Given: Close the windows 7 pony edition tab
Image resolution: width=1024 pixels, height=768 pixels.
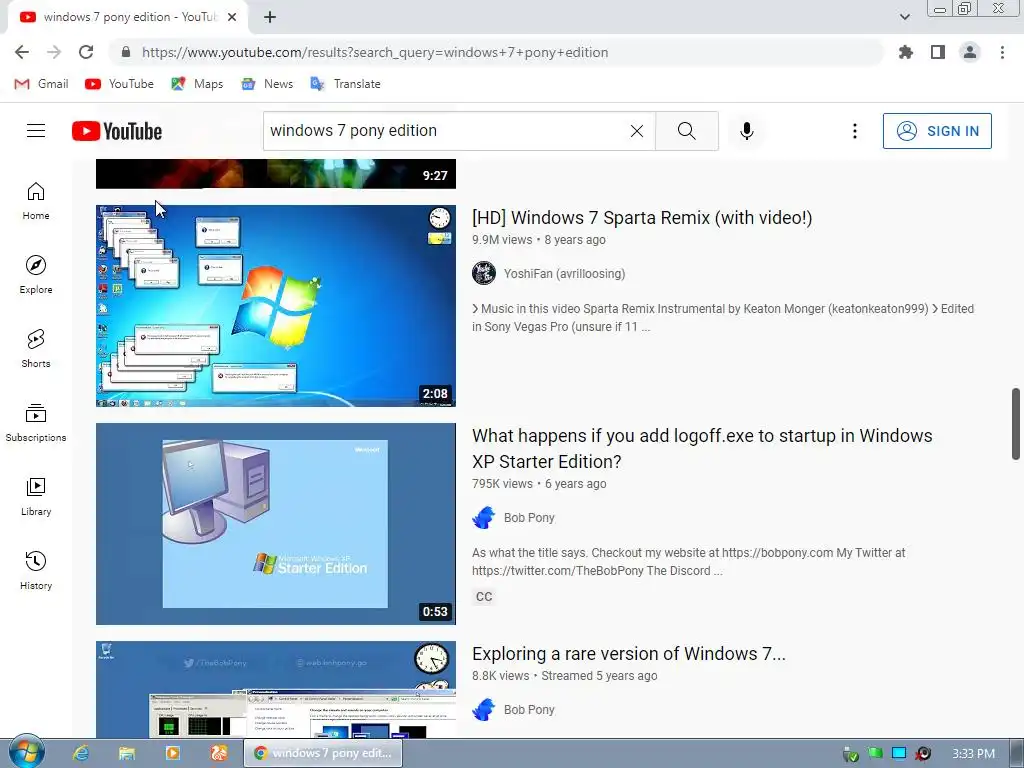Looking at the screenshot, I should [x=232, y=17].
